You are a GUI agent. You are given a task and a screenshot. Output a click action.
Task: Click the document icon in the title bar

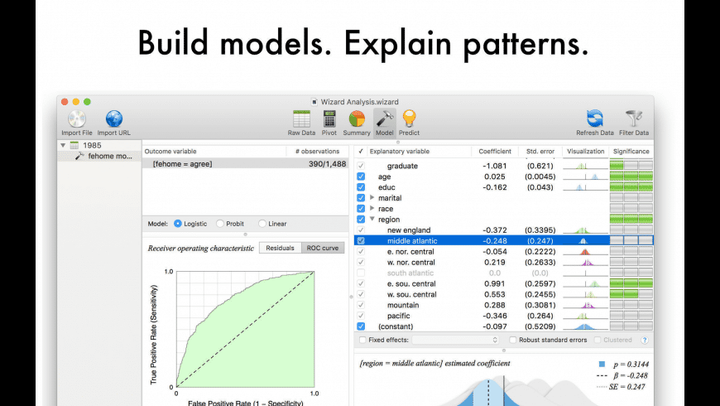tap(314, 102)
